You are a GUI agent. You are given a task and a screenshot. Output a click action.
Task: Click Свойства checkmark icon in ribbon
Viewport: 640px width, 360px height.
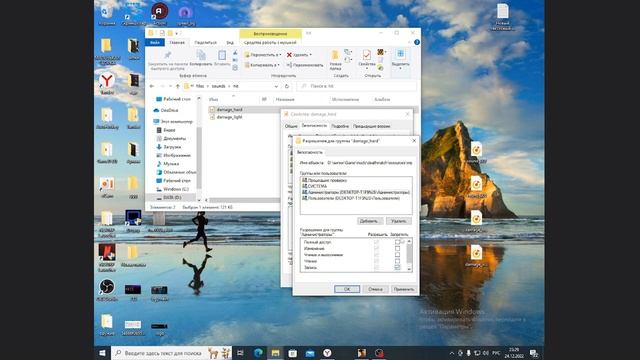[x=367, y=55]
